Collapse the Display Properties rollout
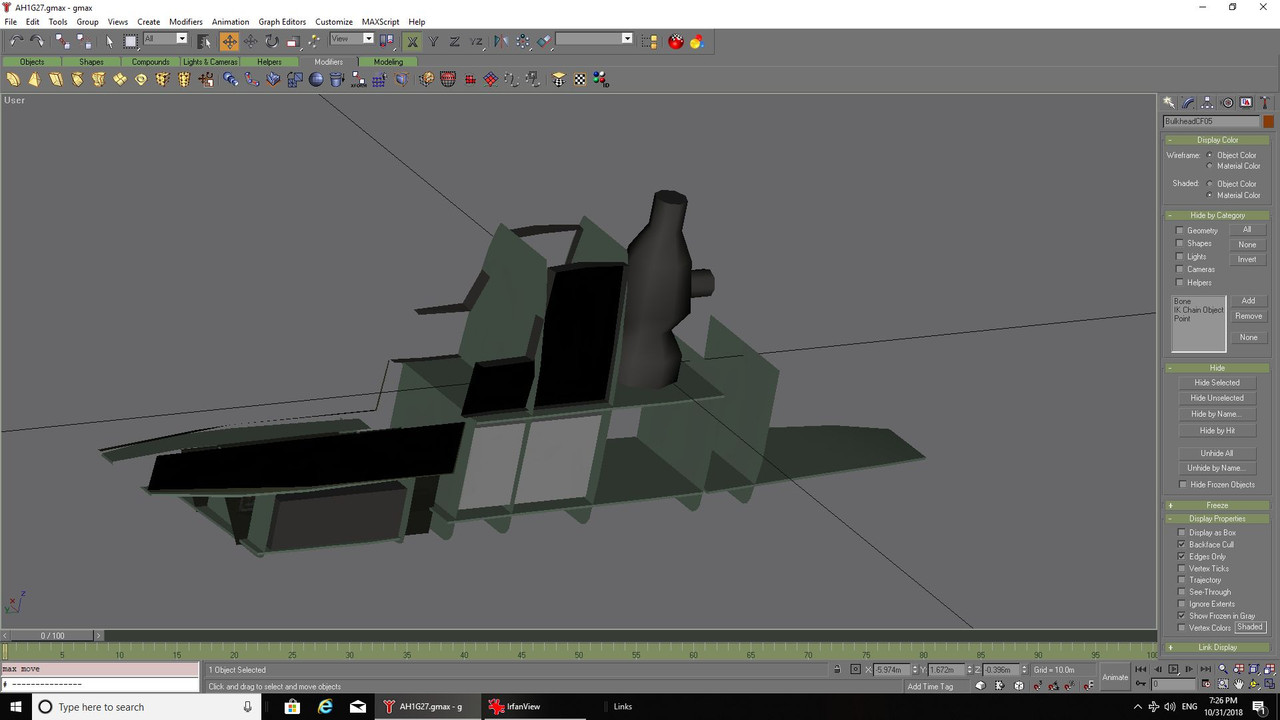The height and width of the screenshot is (720, 1280). click(x=1217, y=519)
